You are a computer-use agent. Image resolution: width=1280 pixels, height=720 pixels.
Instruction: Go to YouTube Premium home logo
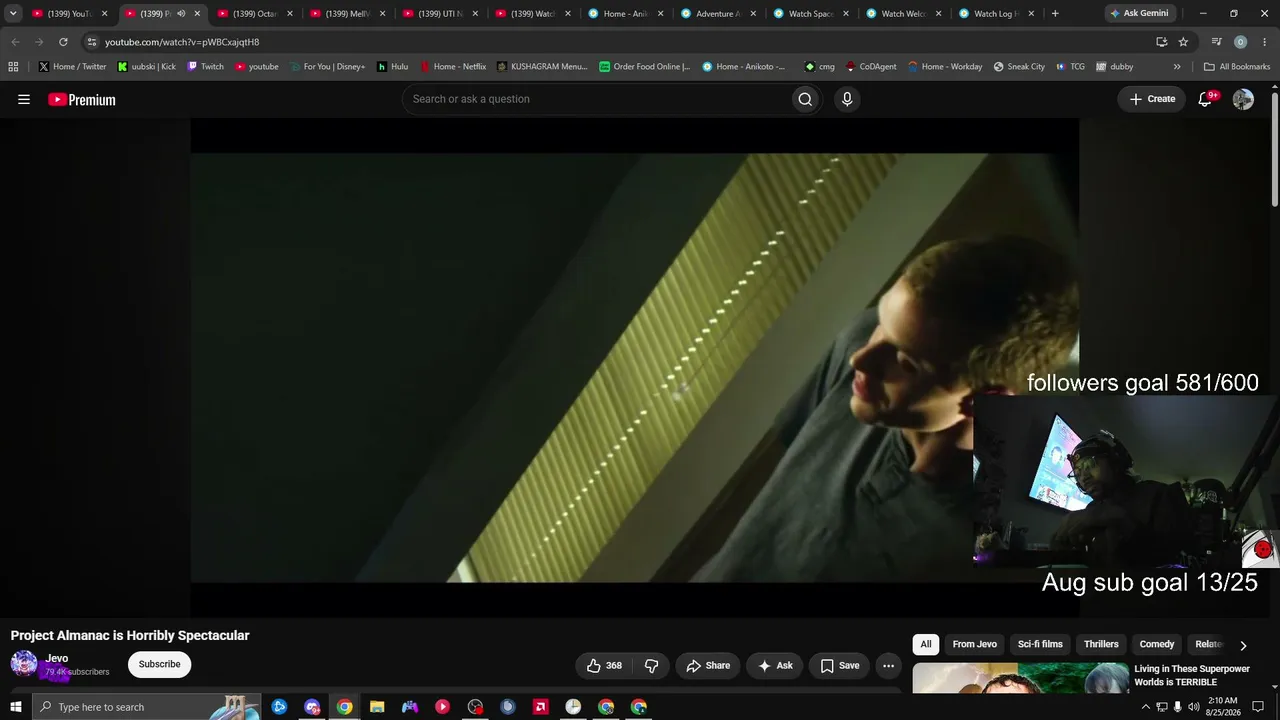point(82,99)
